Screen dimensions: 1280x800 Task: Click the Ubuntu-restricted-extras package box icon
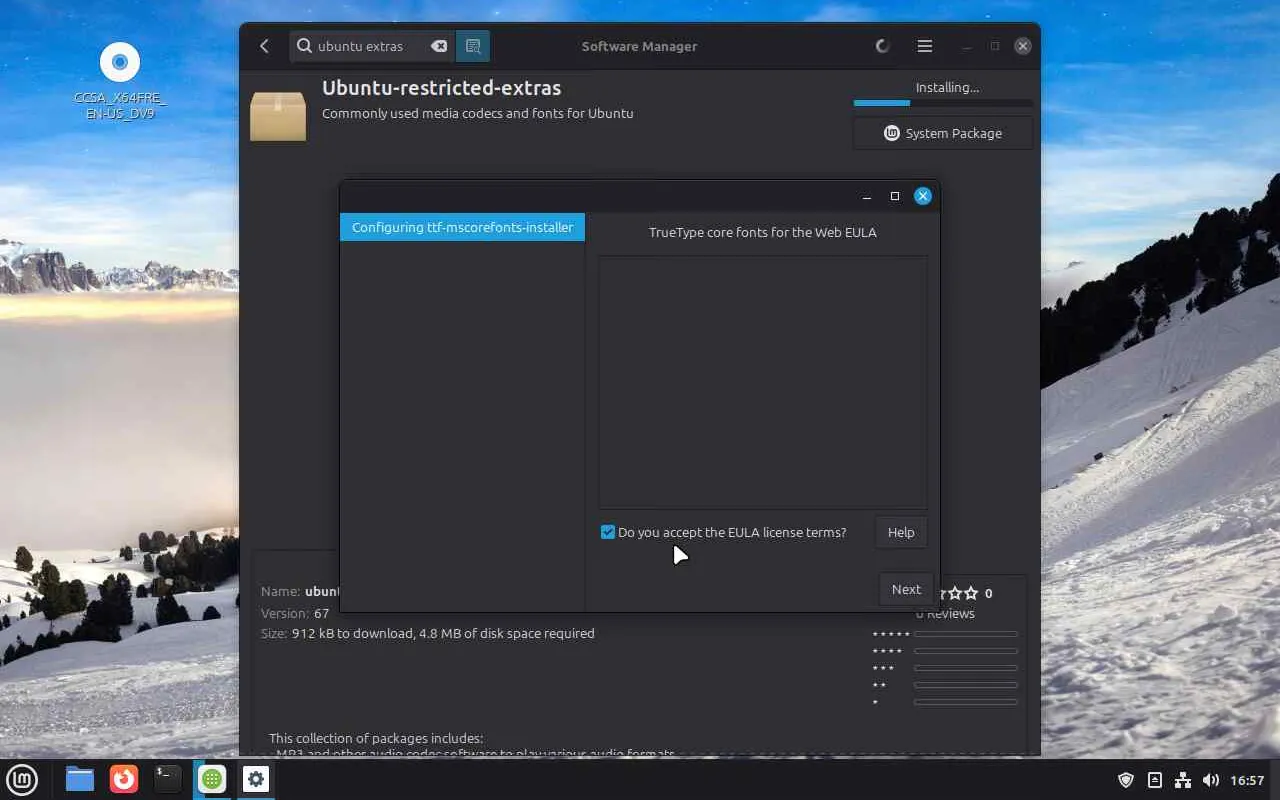click(278, 115)
